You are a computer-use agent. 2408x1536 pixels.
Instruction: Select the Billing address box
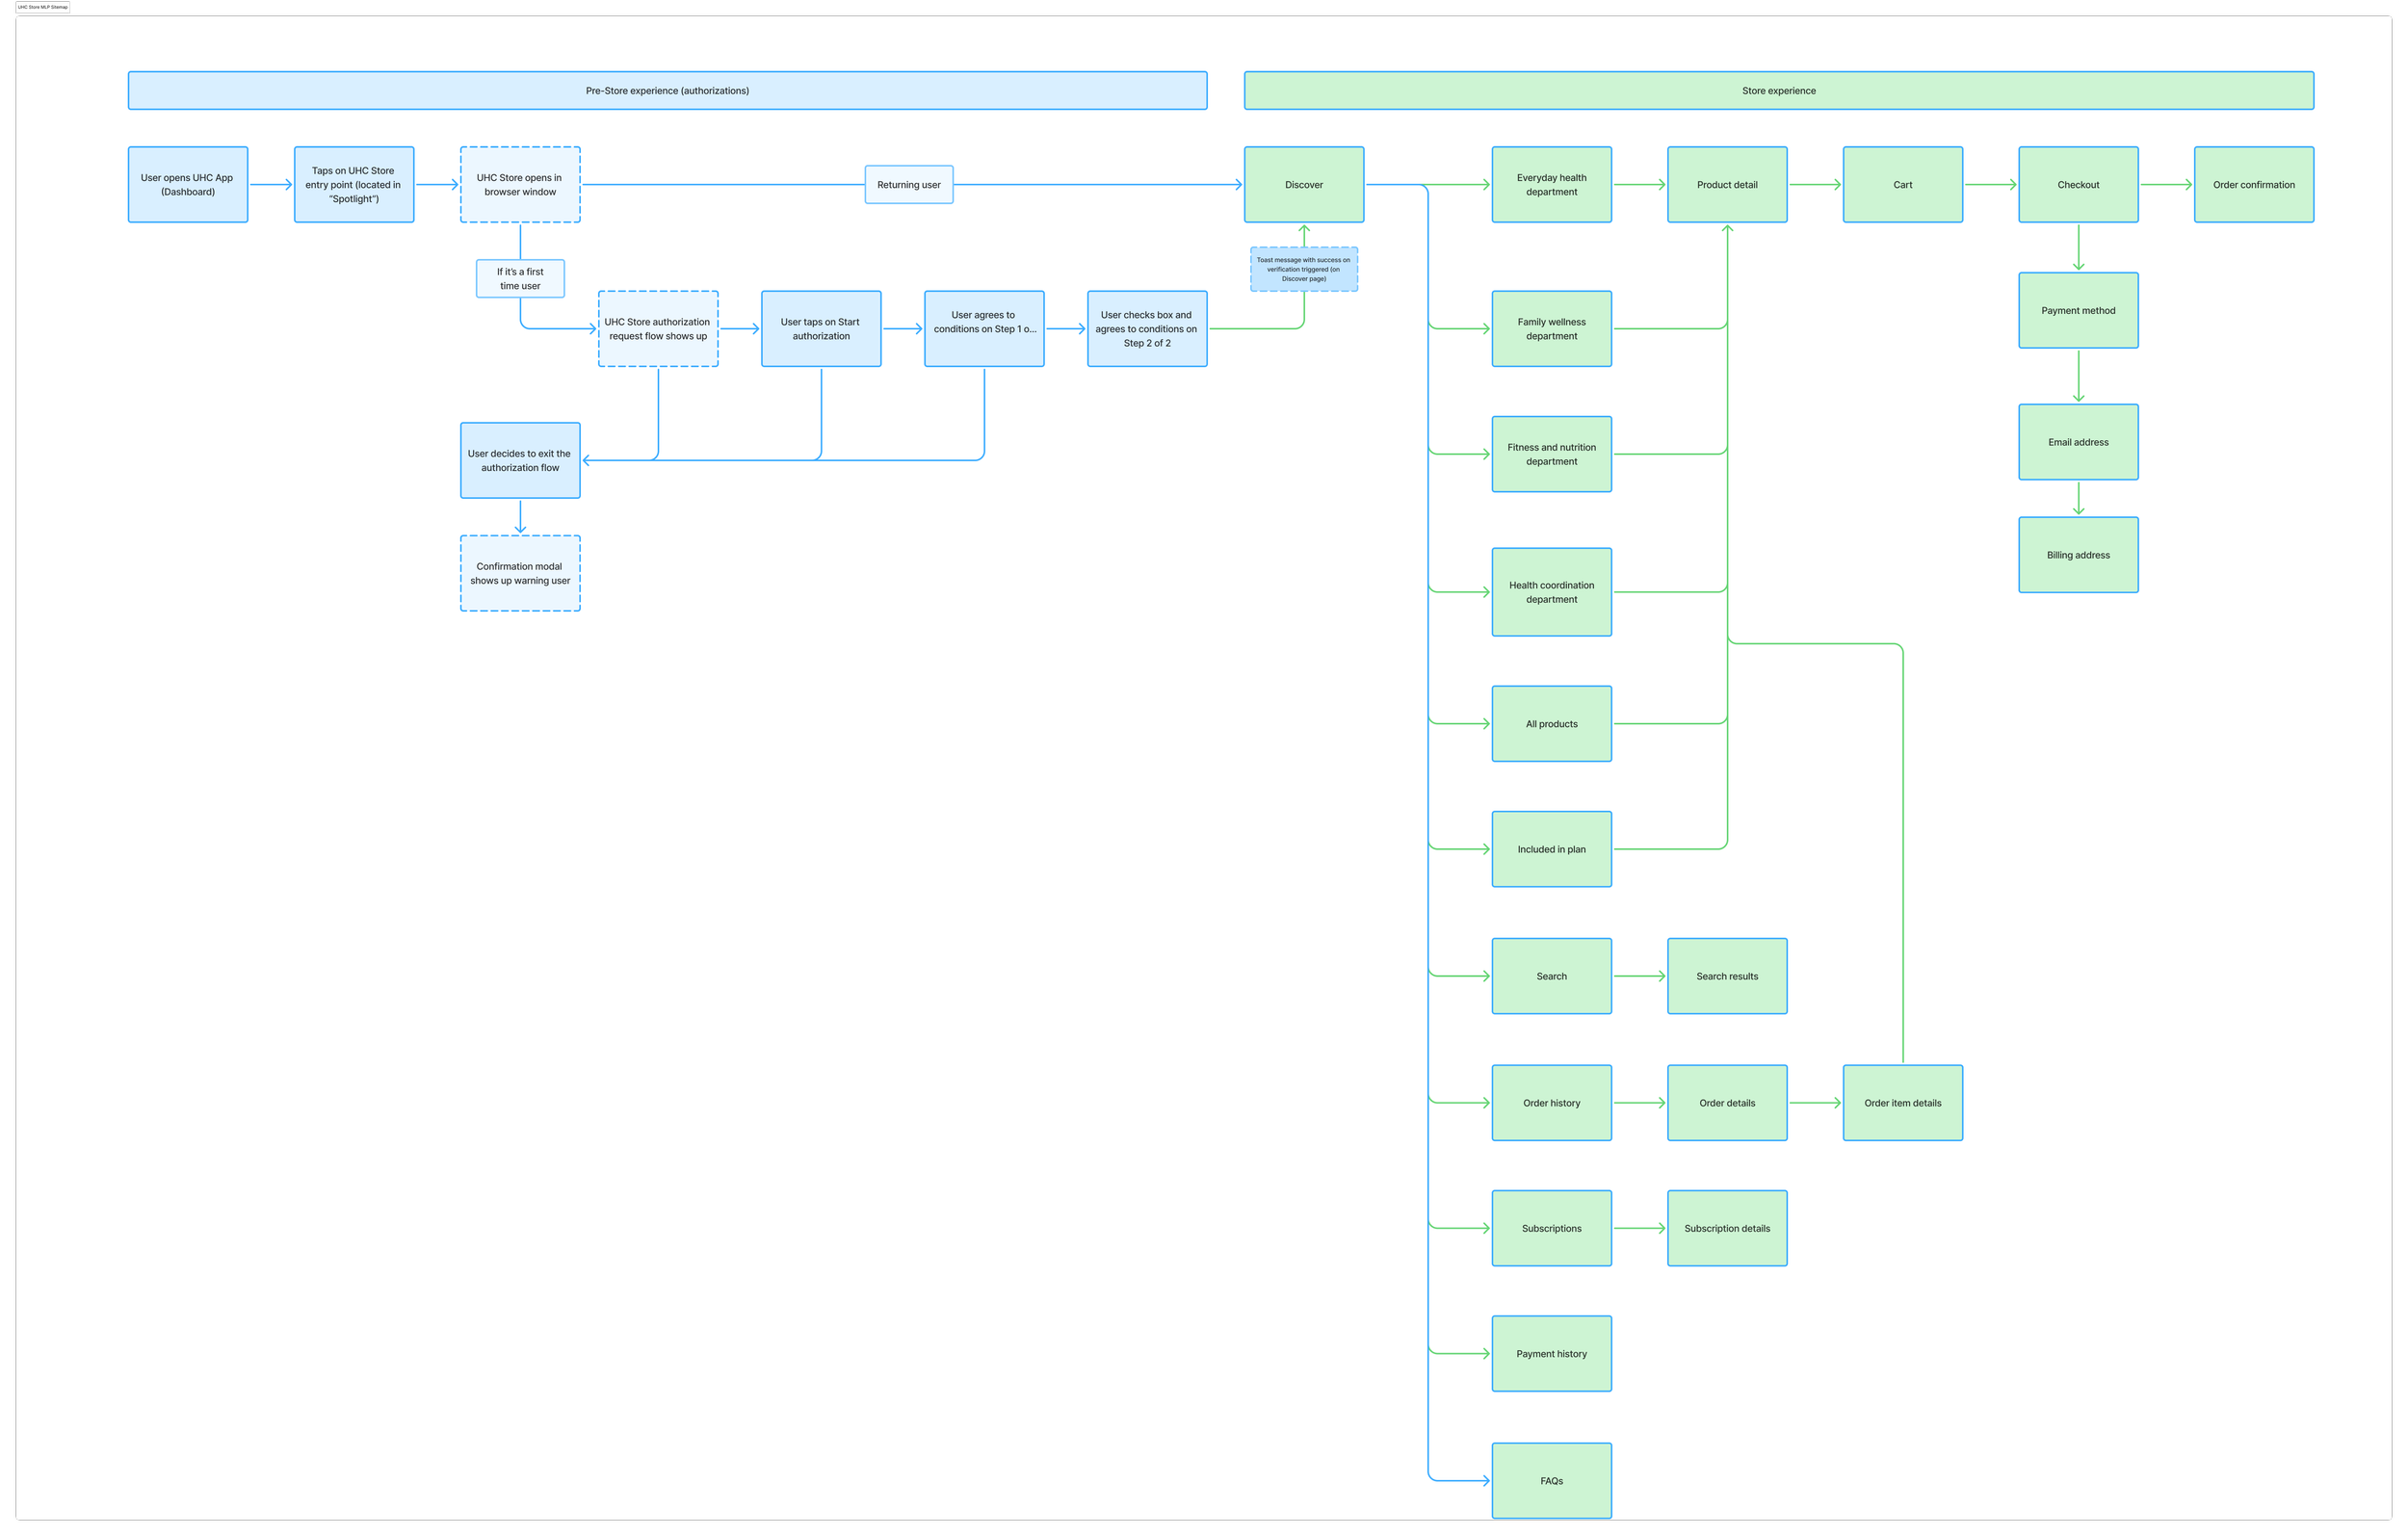coord(2077,554)
